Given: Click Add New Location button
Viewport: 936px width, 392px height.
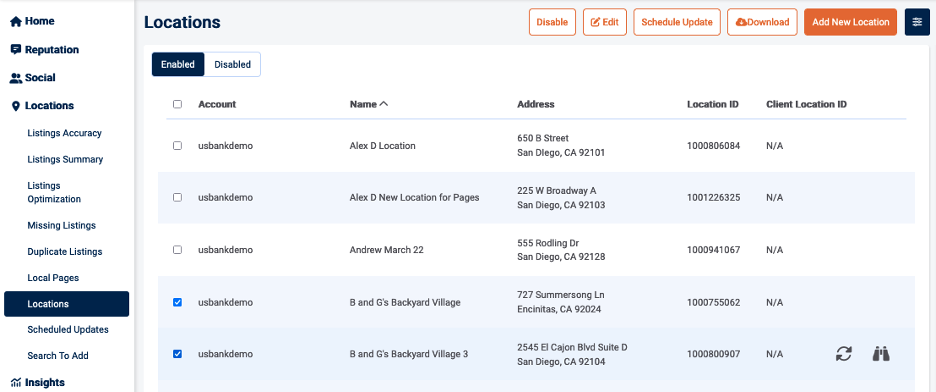Looking at the screenshot, I should pos(851,22).
